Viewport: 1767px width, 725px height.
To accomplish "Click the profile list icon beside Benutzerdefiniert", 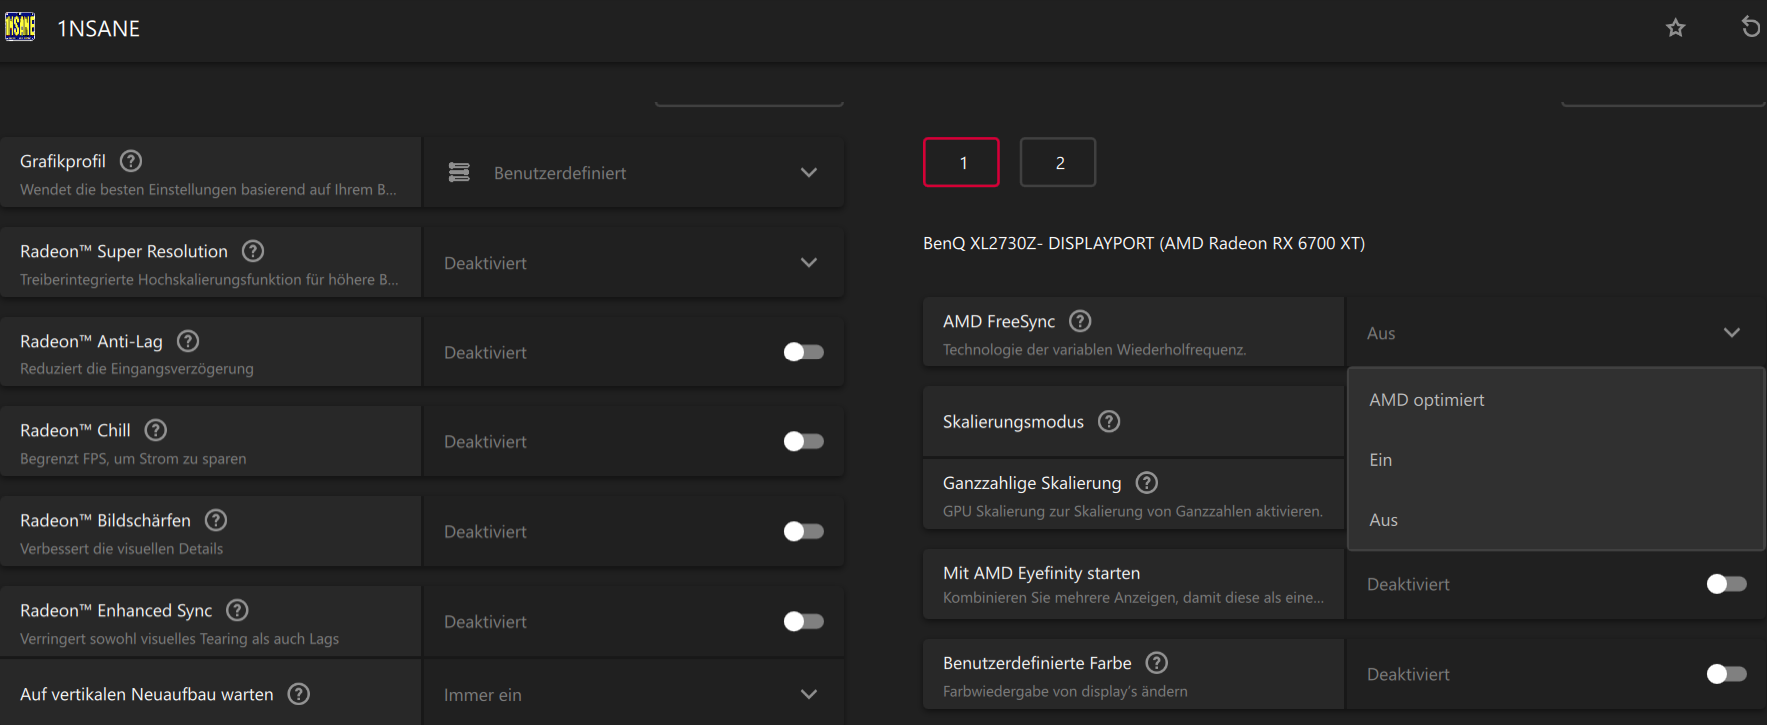I will (x=459, y=173).
